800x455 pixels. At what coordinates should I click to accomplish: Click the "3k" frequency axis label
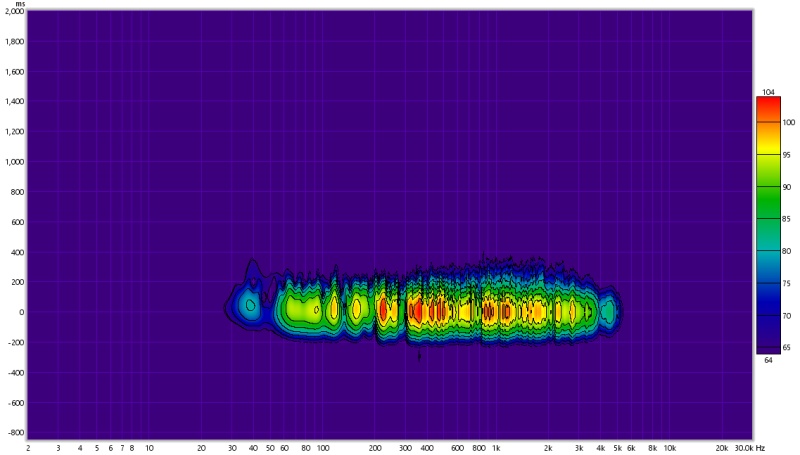(x=579, y=448)
